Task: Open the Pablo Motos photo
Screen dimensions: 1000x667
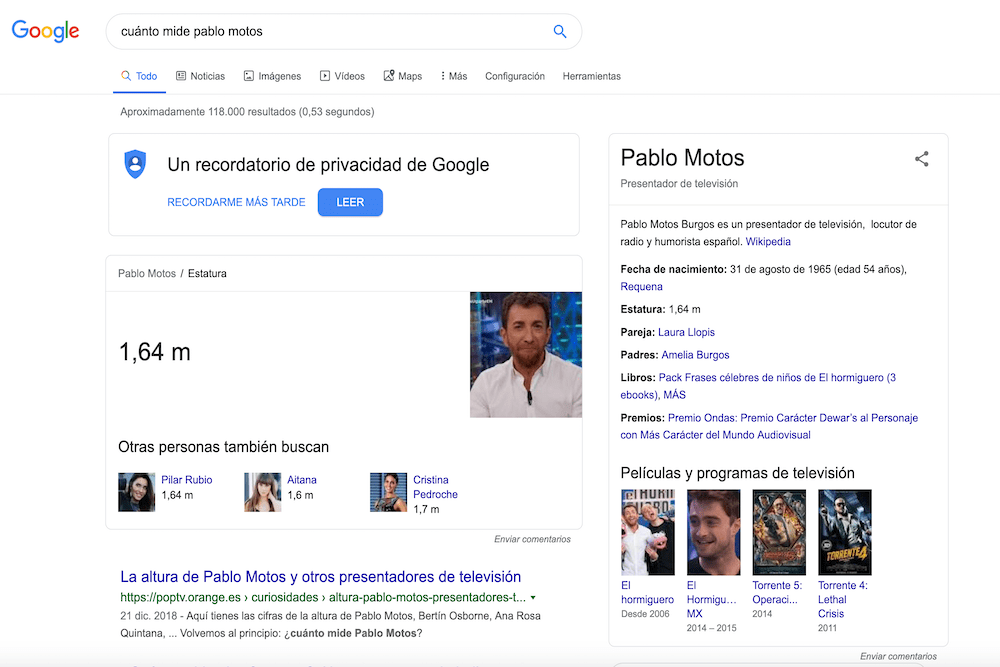Action: [526, 354]
